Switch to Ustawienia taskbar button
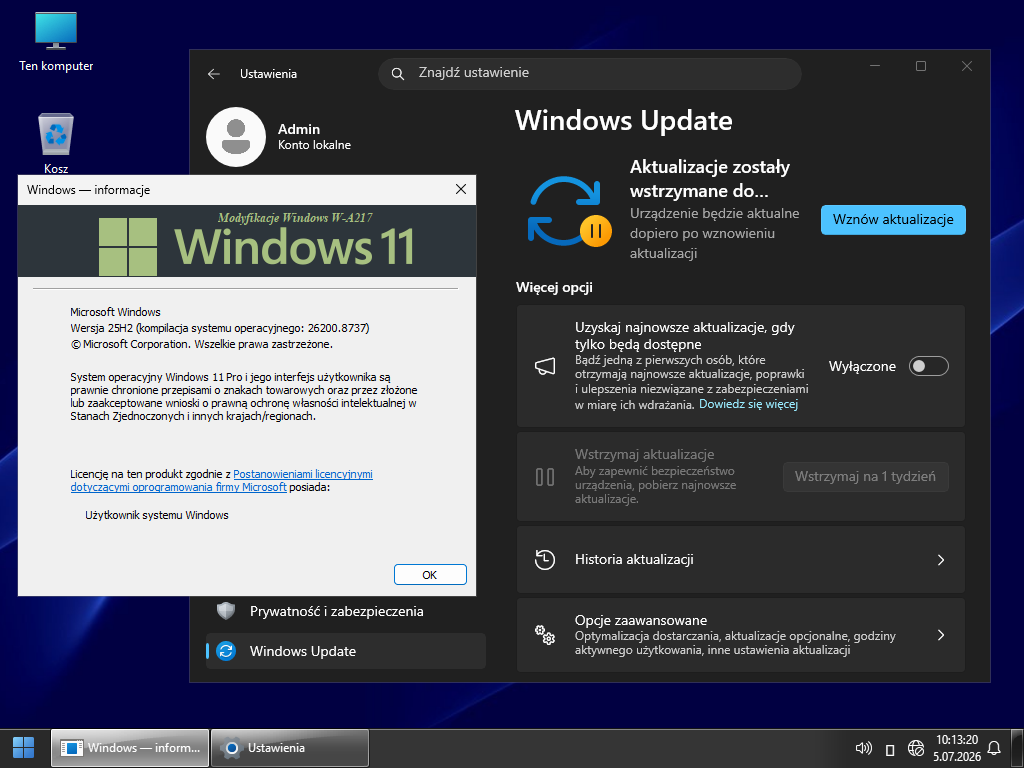Image resolution: width=1024 pixels, height=768 pixels. pos(290,748)
